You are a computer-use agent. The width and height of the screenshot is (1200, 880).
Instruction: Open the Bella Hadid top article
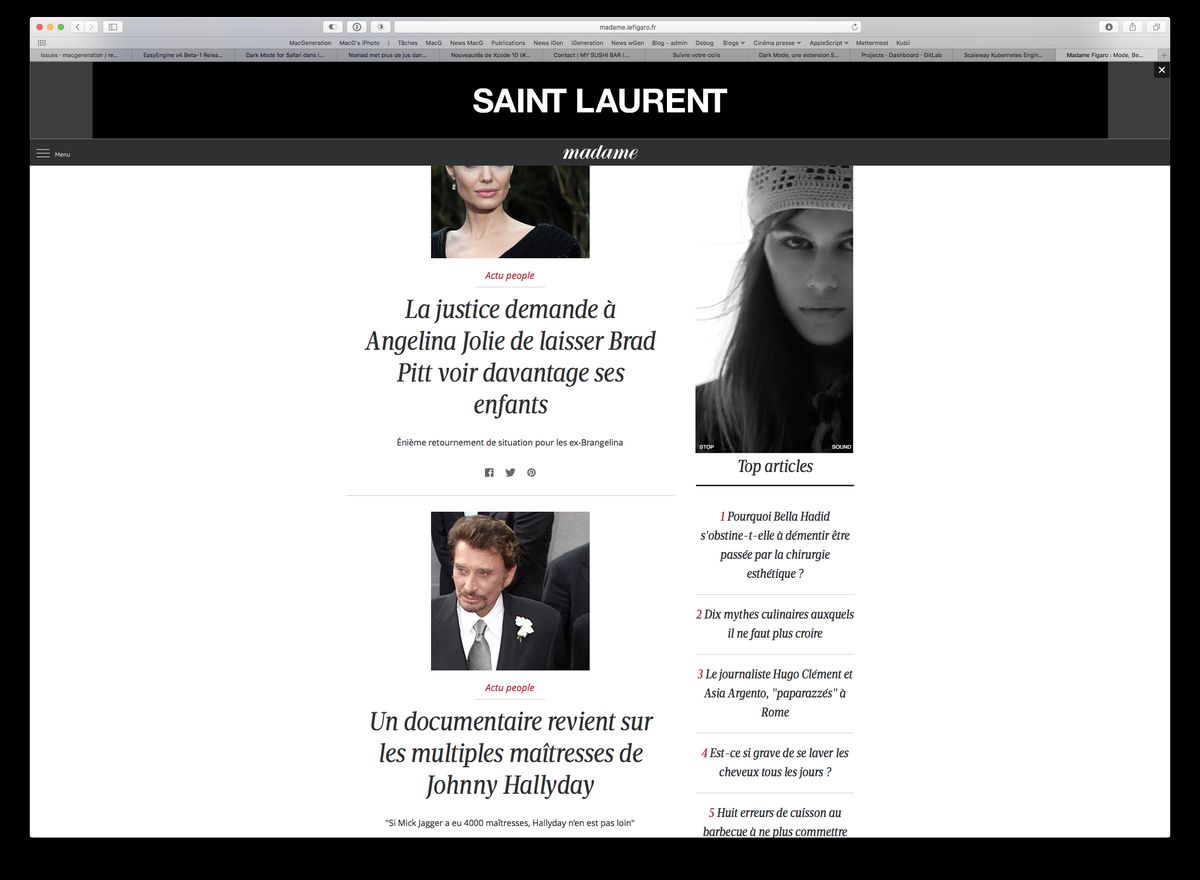tap(775, 545)
